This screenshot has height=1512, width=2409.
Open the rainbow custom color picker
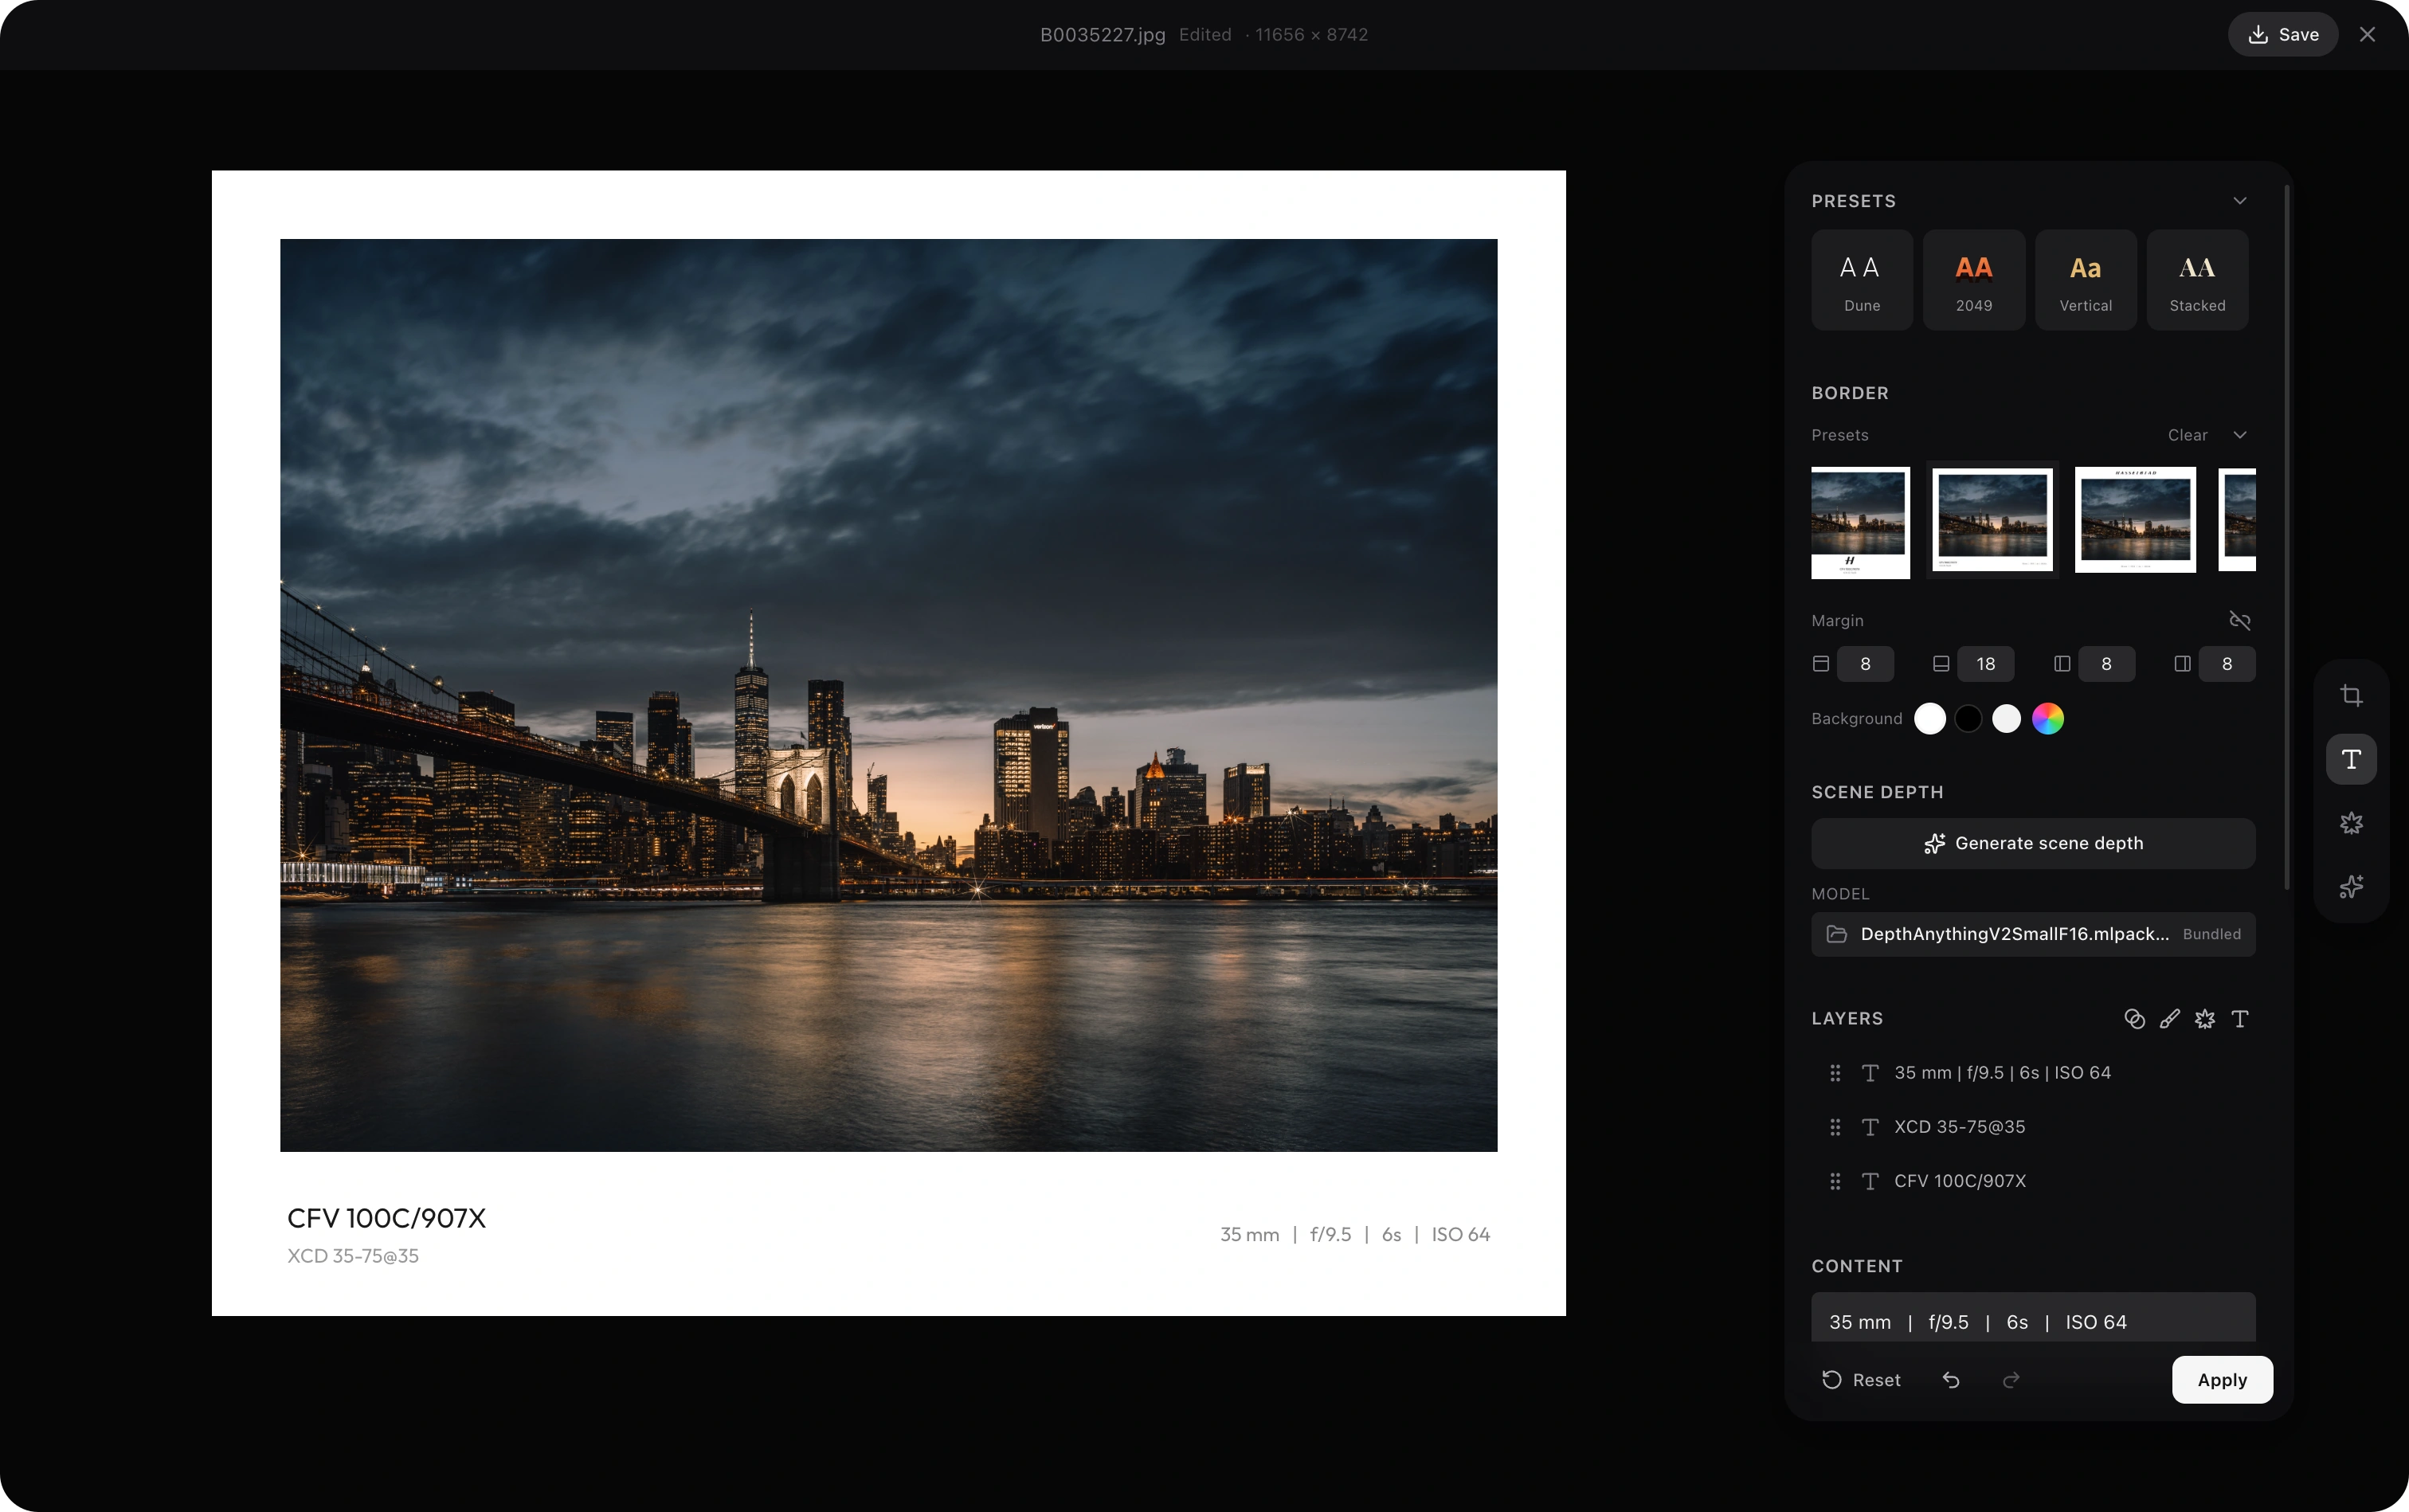point(2047,719)
